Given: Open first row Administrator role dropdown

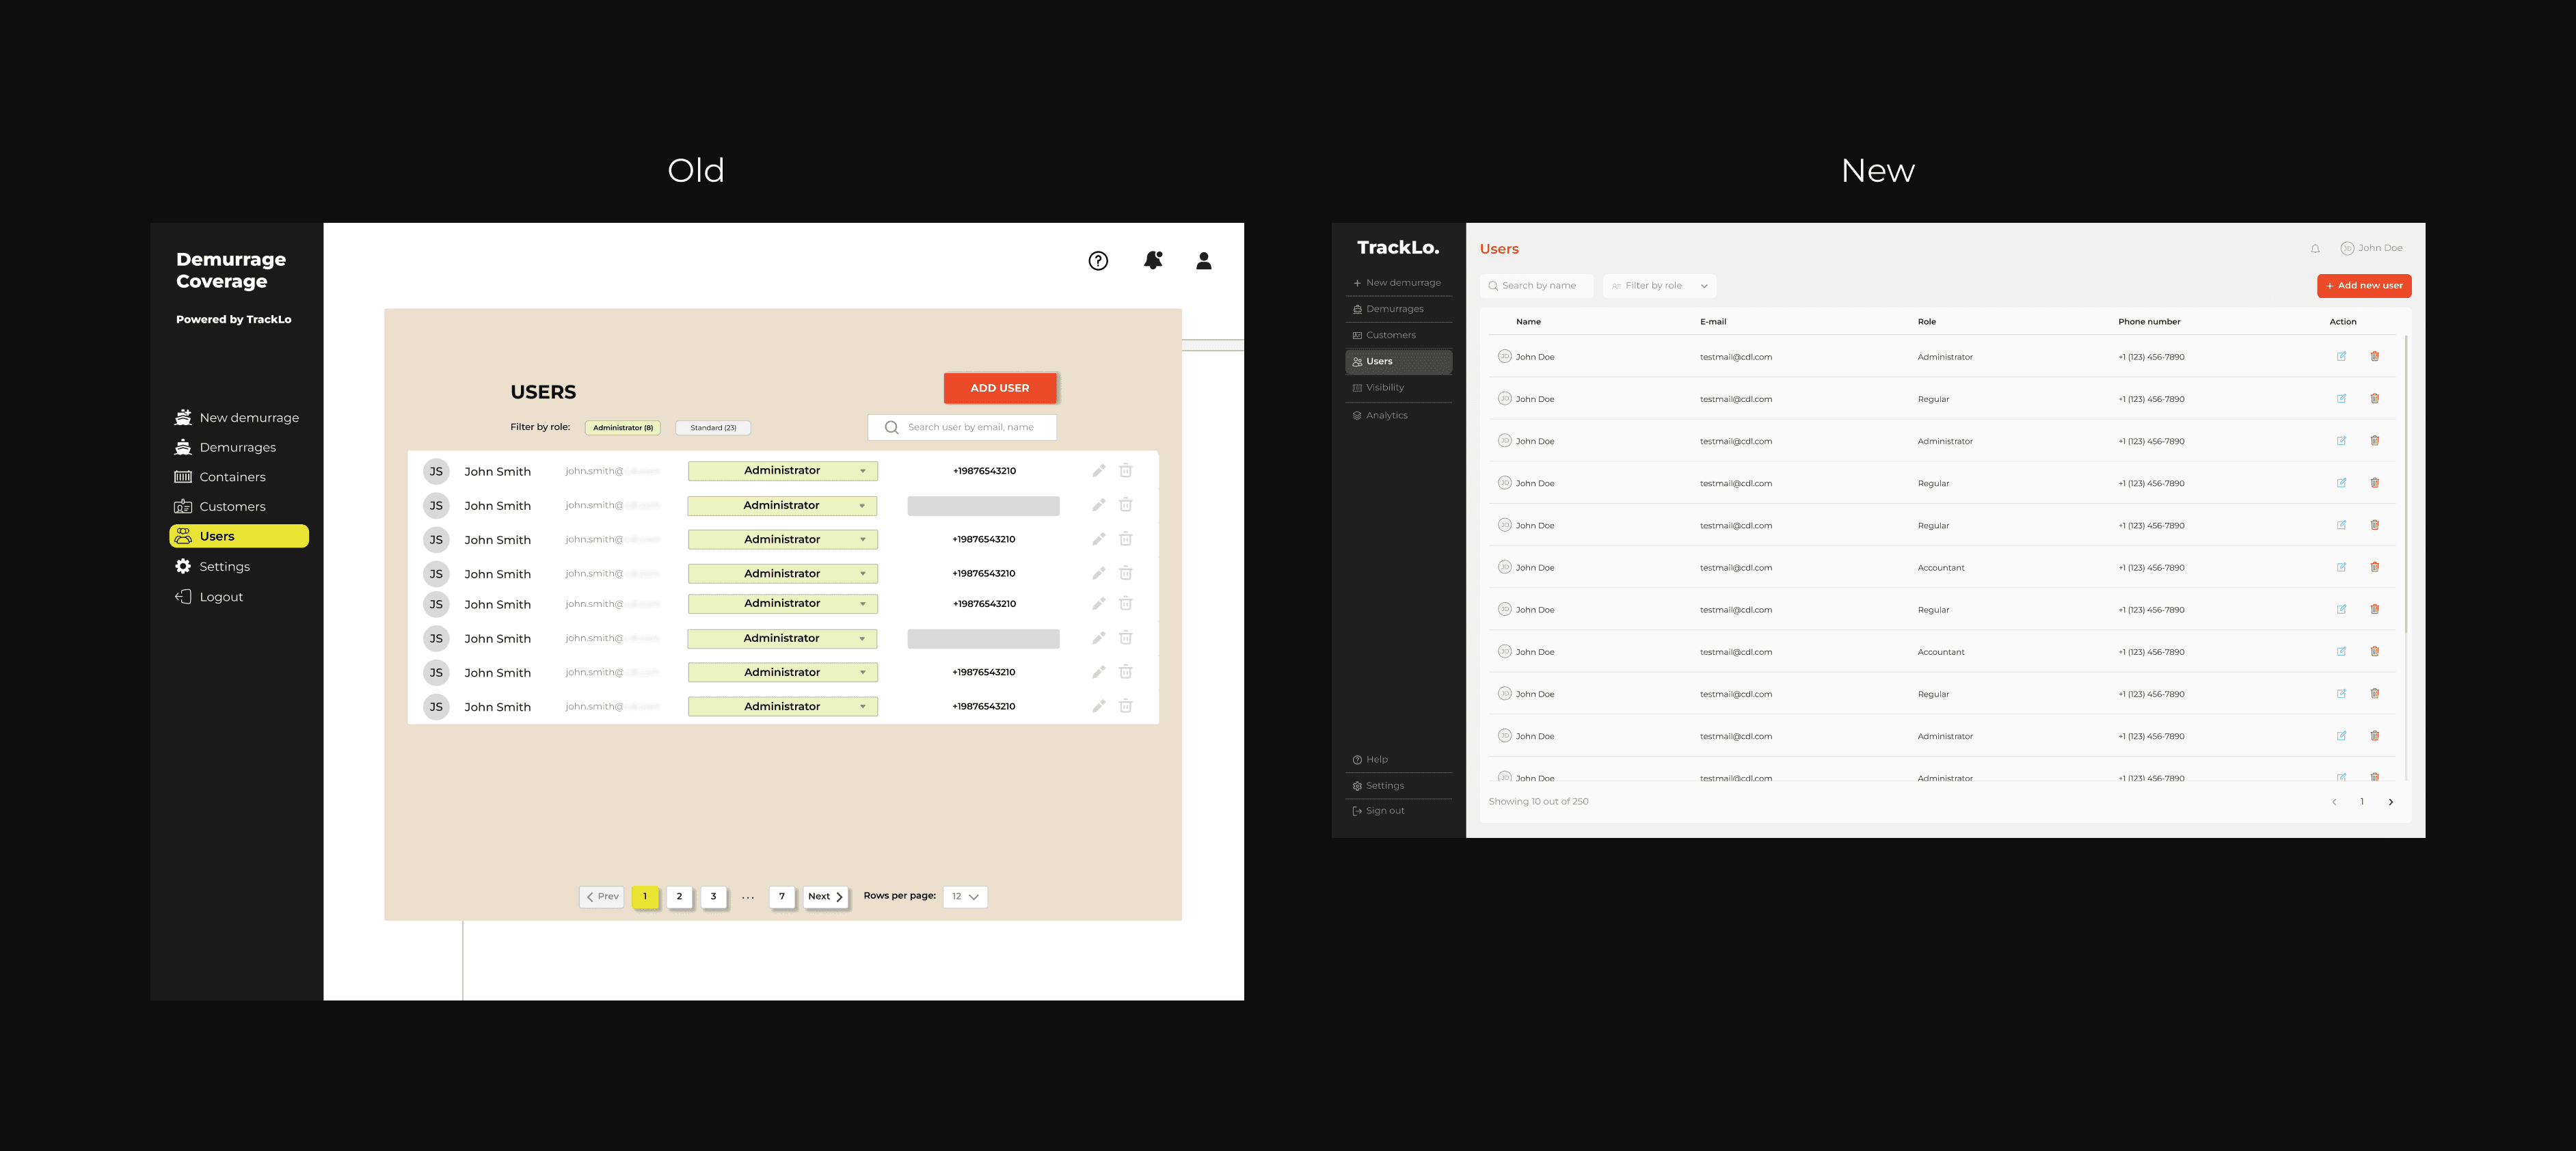Looking at the screenshot, I should coord(782,471).
